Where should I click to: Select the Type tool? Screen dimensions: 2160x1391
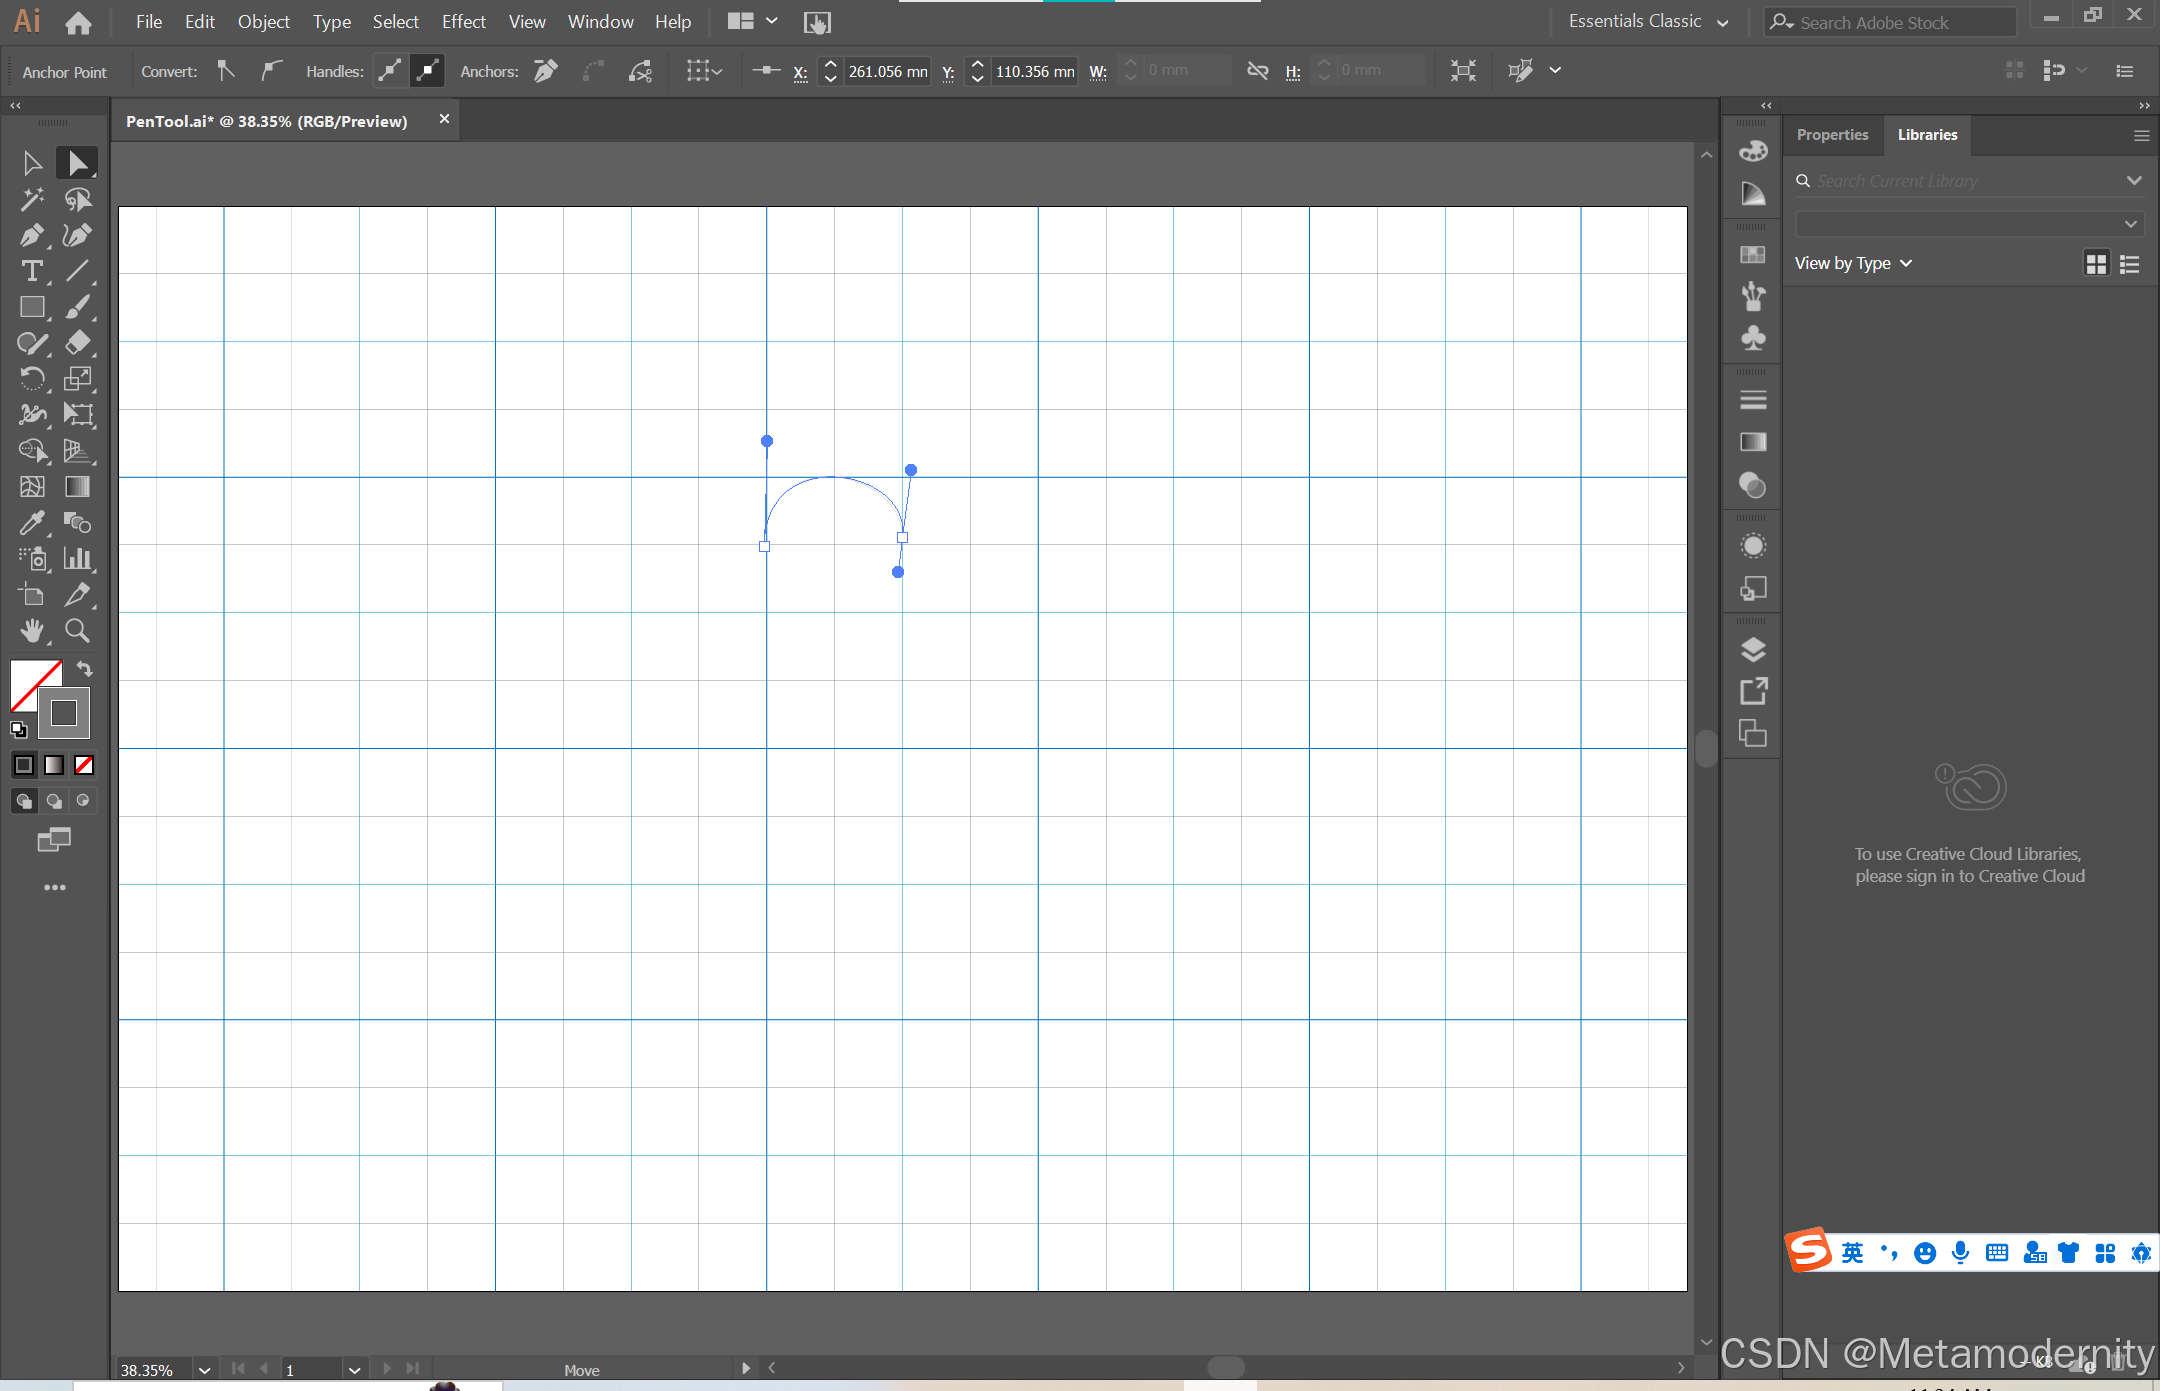[x=31, y=271]
